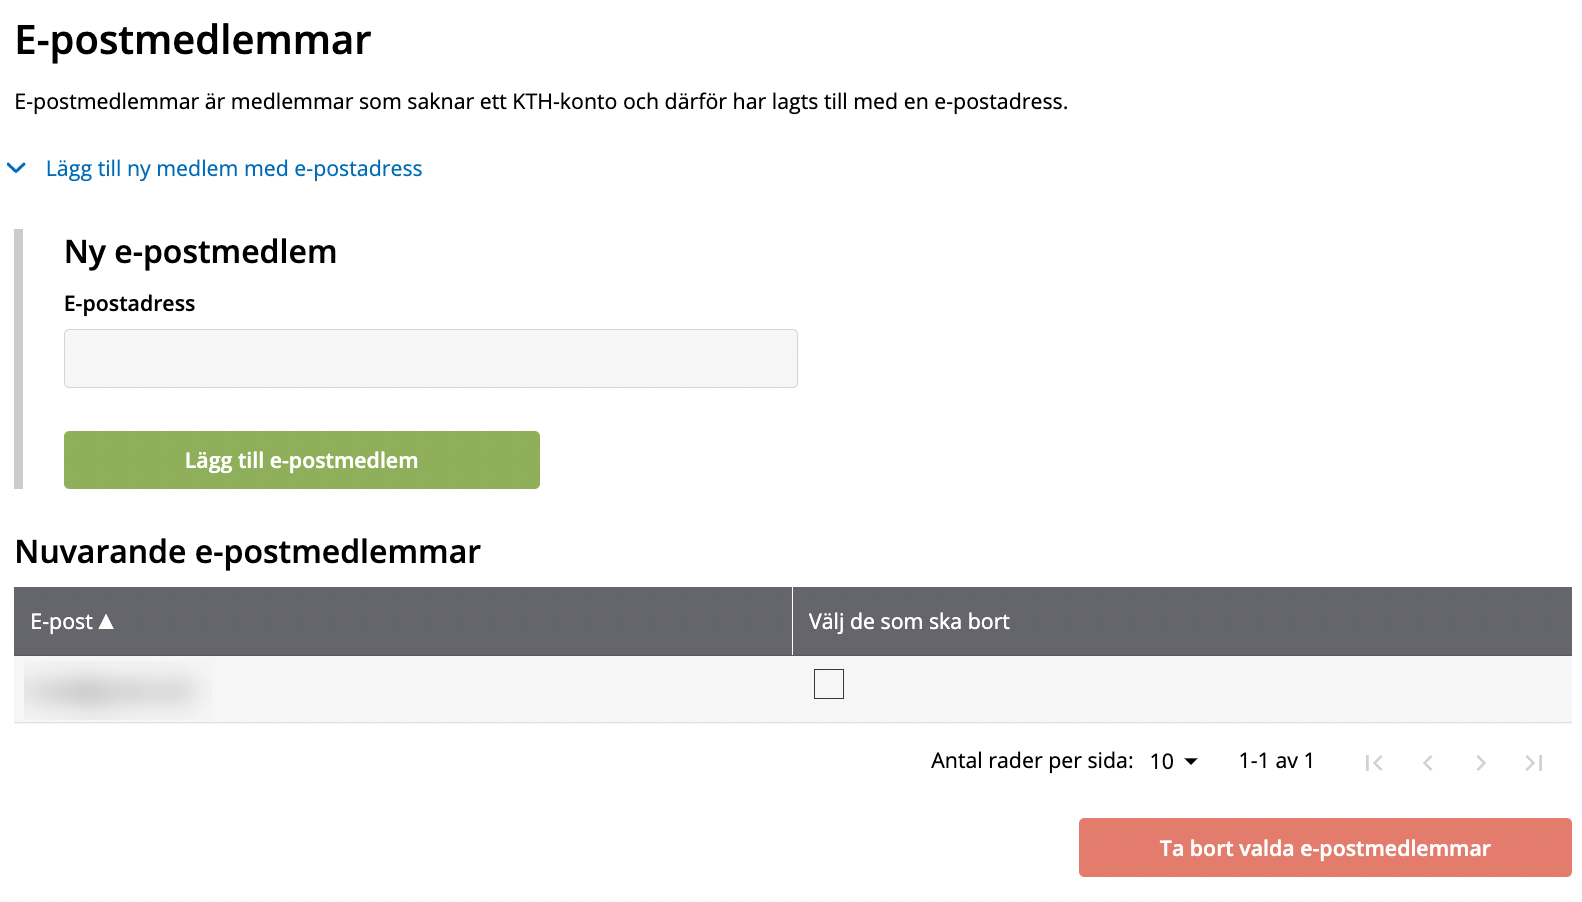Screen dimensions: 1582x902
Task: Click the "E-post" column header label
Action: [x=61, y=622]
